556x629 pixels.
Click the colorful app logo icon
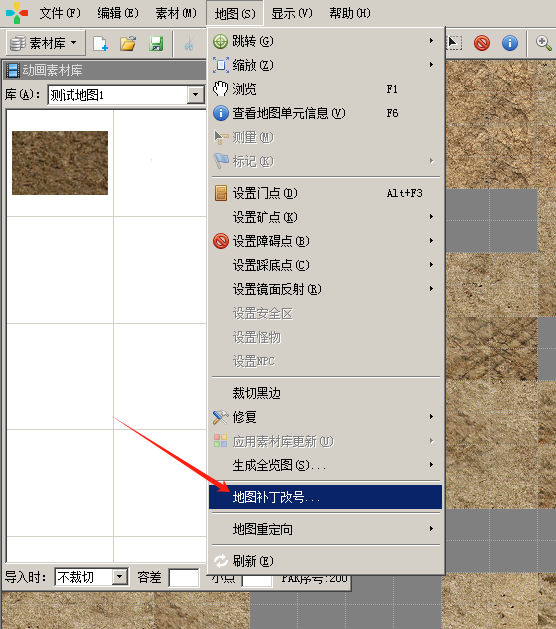(x=17, y=13)
